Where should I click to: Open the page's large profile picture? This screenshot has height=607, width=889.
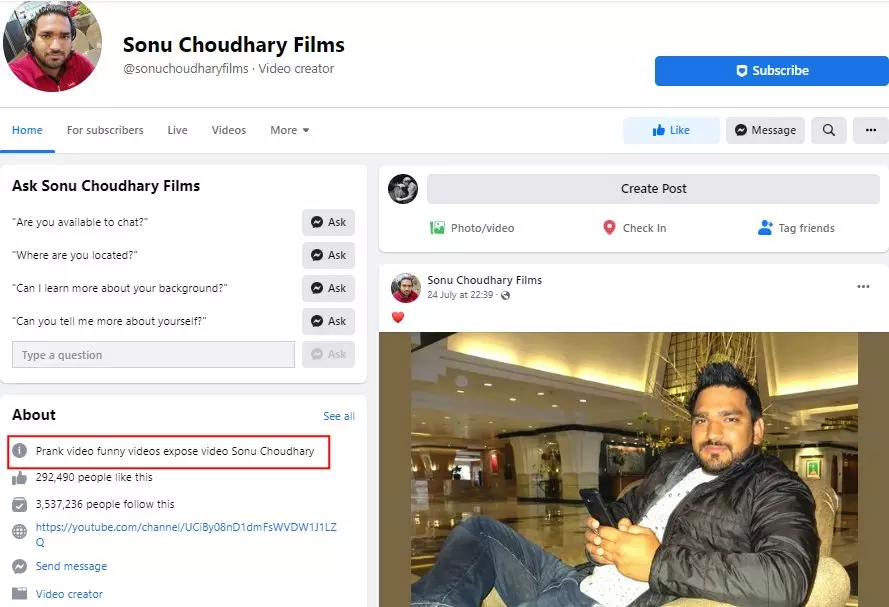click(52, 44)
